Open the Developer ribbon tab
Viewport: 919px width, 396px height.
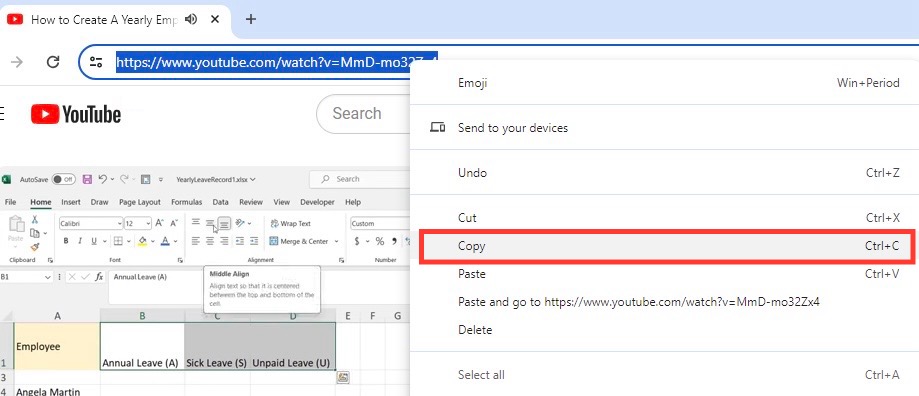(x=317, y=202)
